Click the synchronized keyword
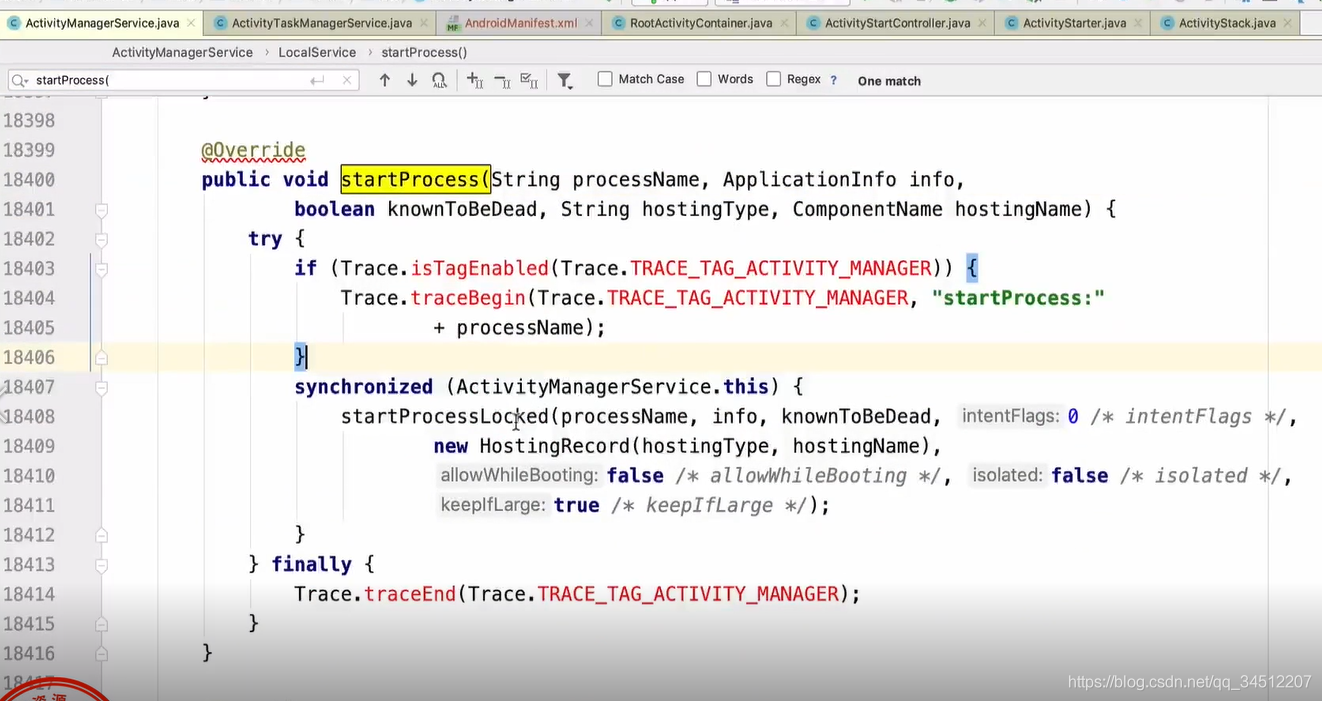This screenshot has width=1322, height=701. (363, 387)
